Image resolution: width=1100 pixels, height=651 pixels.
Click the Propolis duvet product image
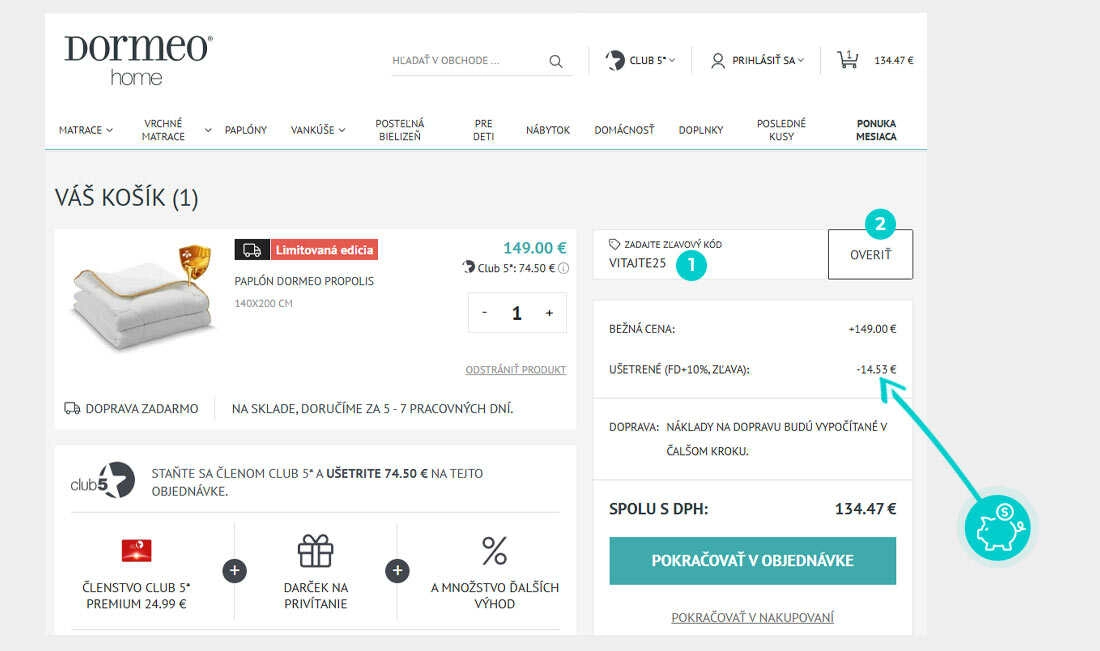pyautogui.click(x=142, y=297)
